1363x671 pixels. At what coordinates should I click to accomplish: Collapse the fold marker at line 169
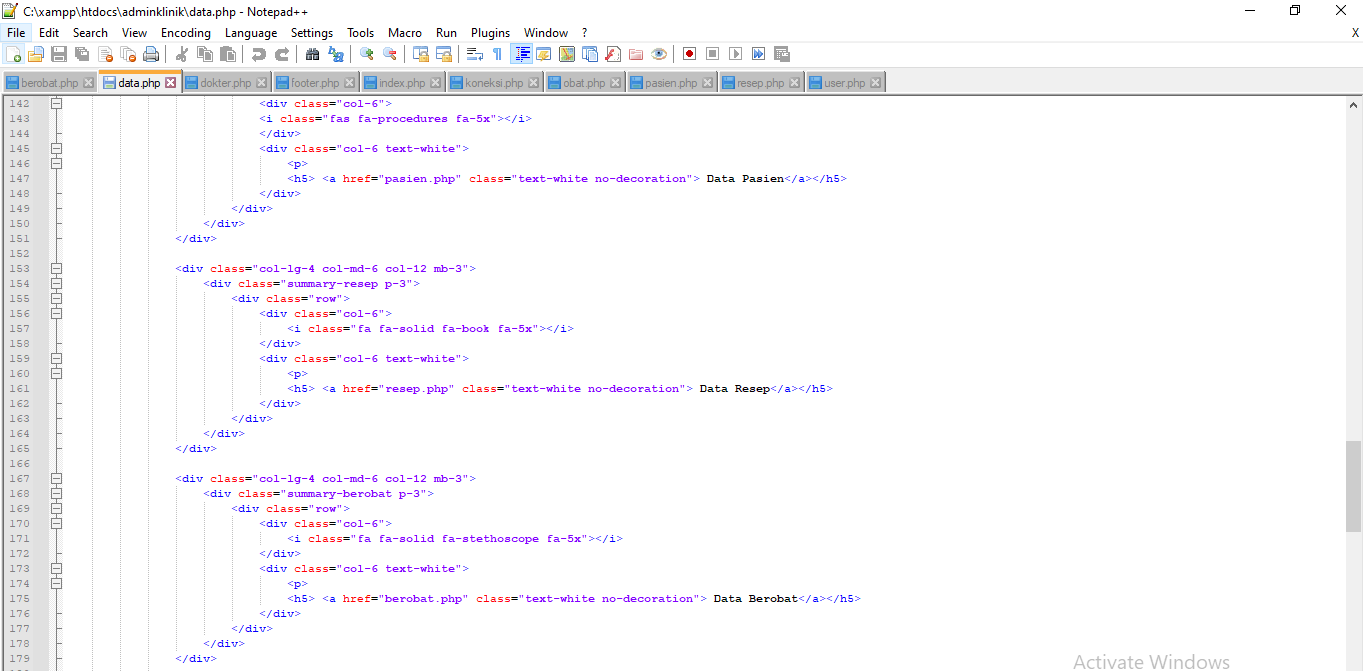tap(57, 508)
